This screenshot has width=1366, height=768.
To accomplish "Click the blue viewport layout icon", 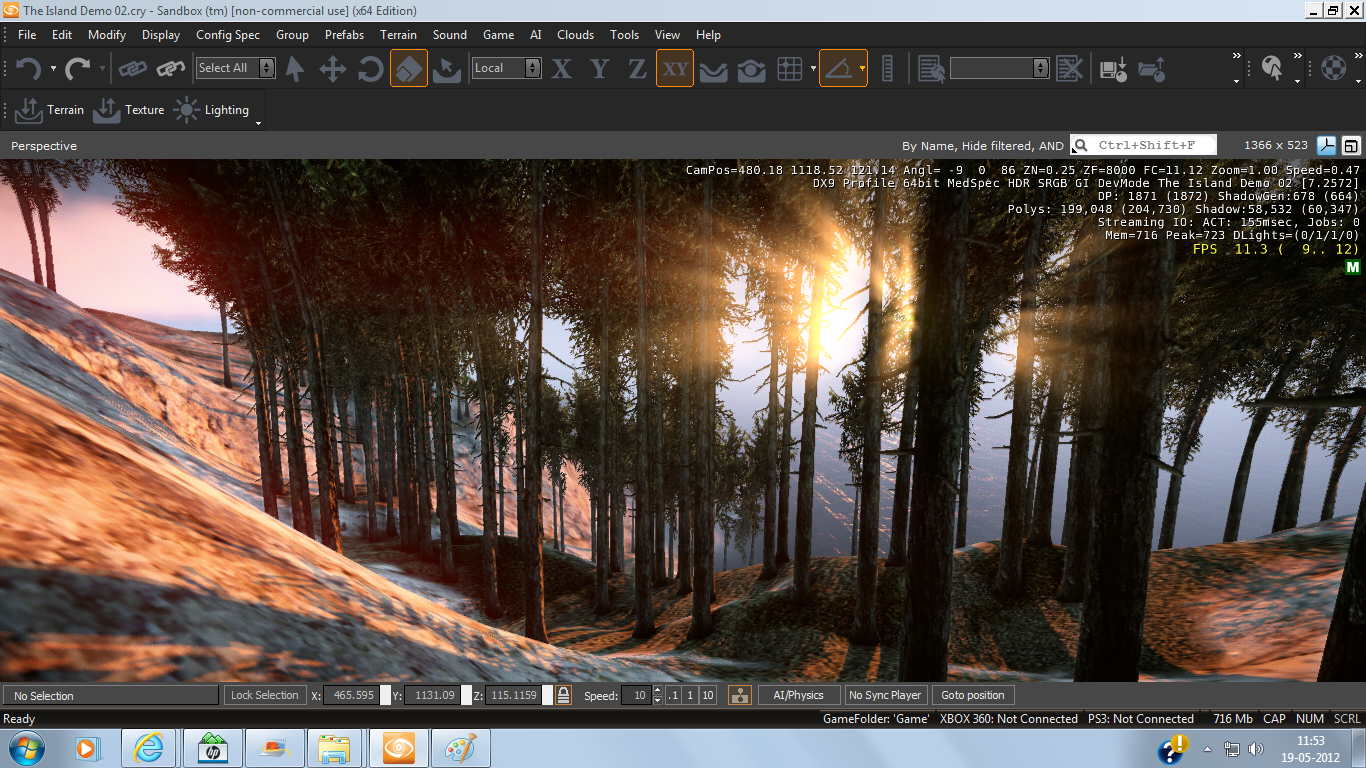I will pos(1327,145).
